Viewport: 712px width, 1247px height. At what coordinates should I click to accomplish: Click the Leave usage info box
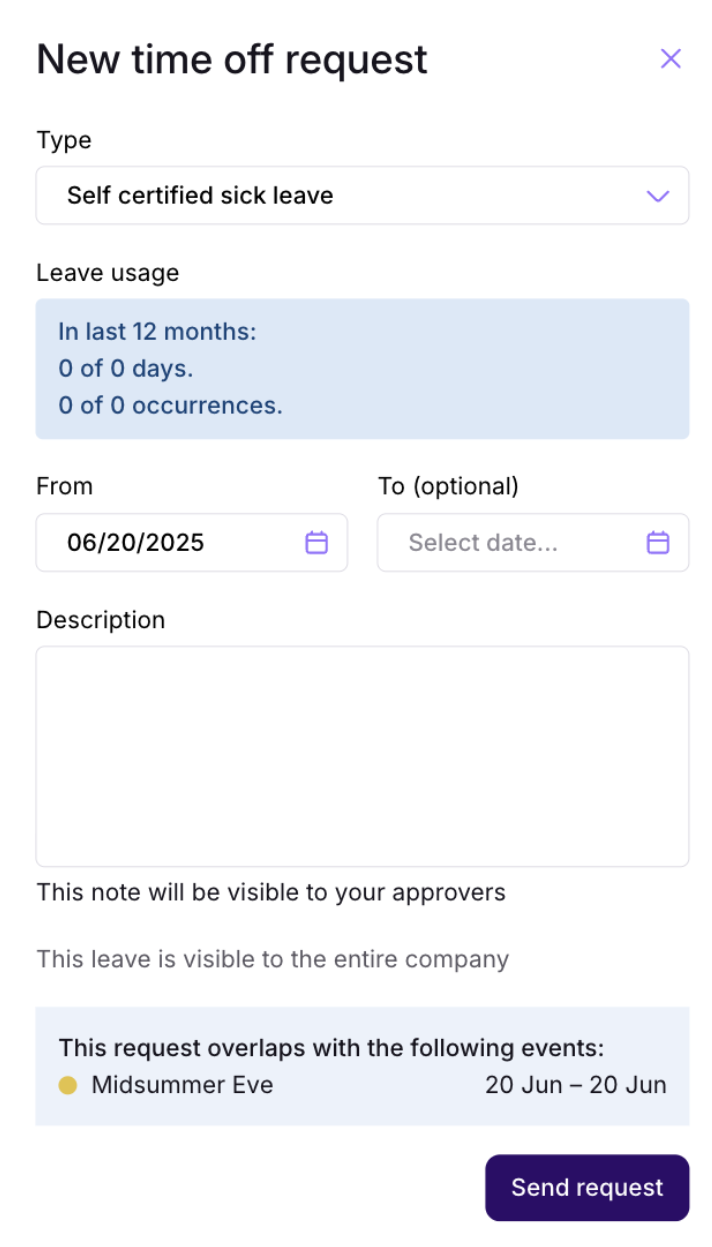(x=362, y=369)
